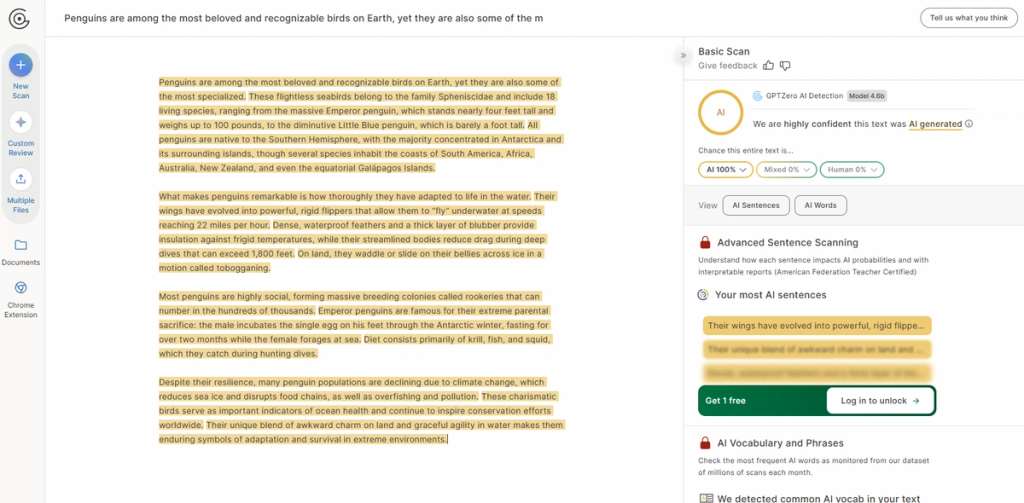1024x503 pixels.
Task: Open Documents folder icon
Action: click(20, 245)
